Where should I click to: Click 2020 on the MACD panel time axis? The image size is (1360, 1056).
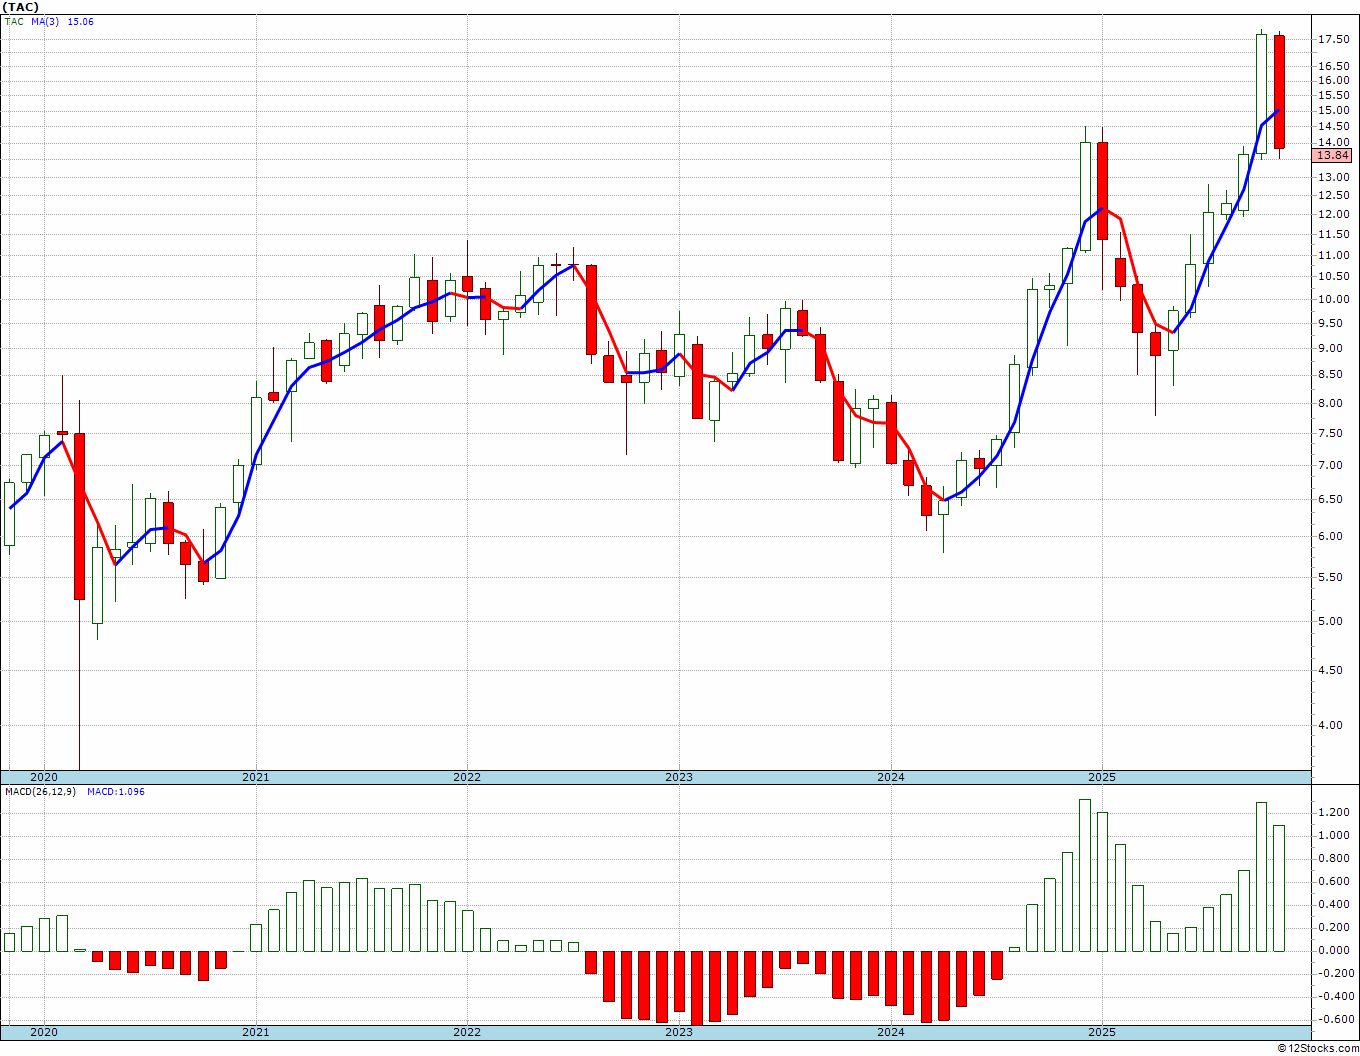pyautogui.click(x=44, y=1032)
